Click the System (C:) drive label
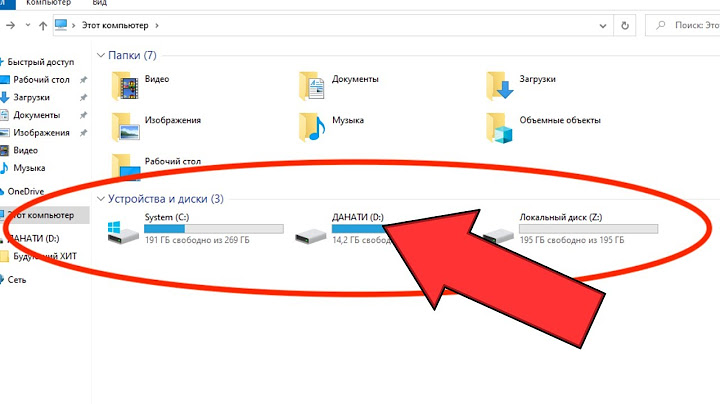The width and height of the screenshot is (720, 404). click(167, 217)
